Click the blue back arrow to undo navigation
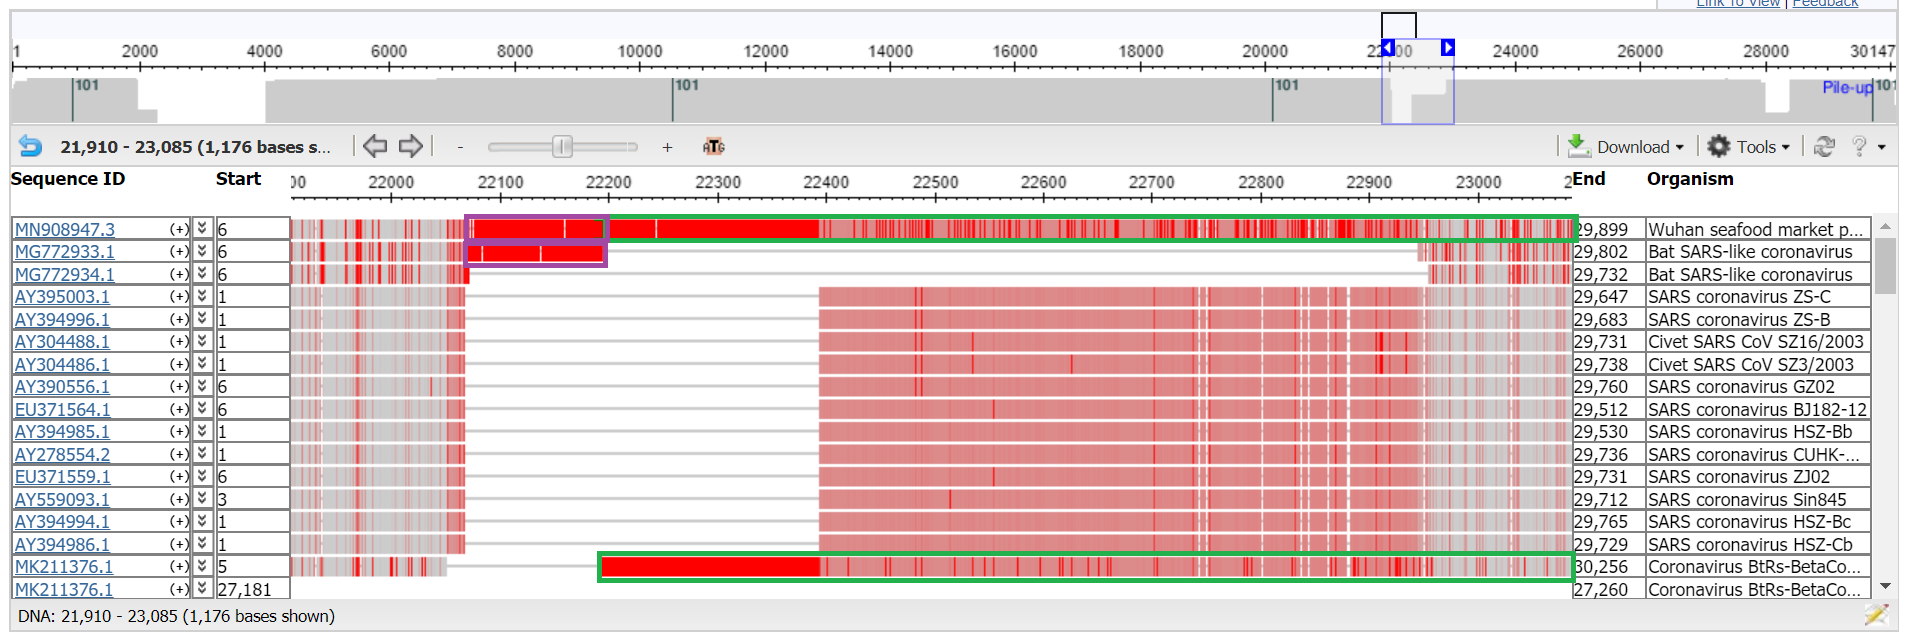Viewport: 1919px width, 634px height. pos(30,147)
